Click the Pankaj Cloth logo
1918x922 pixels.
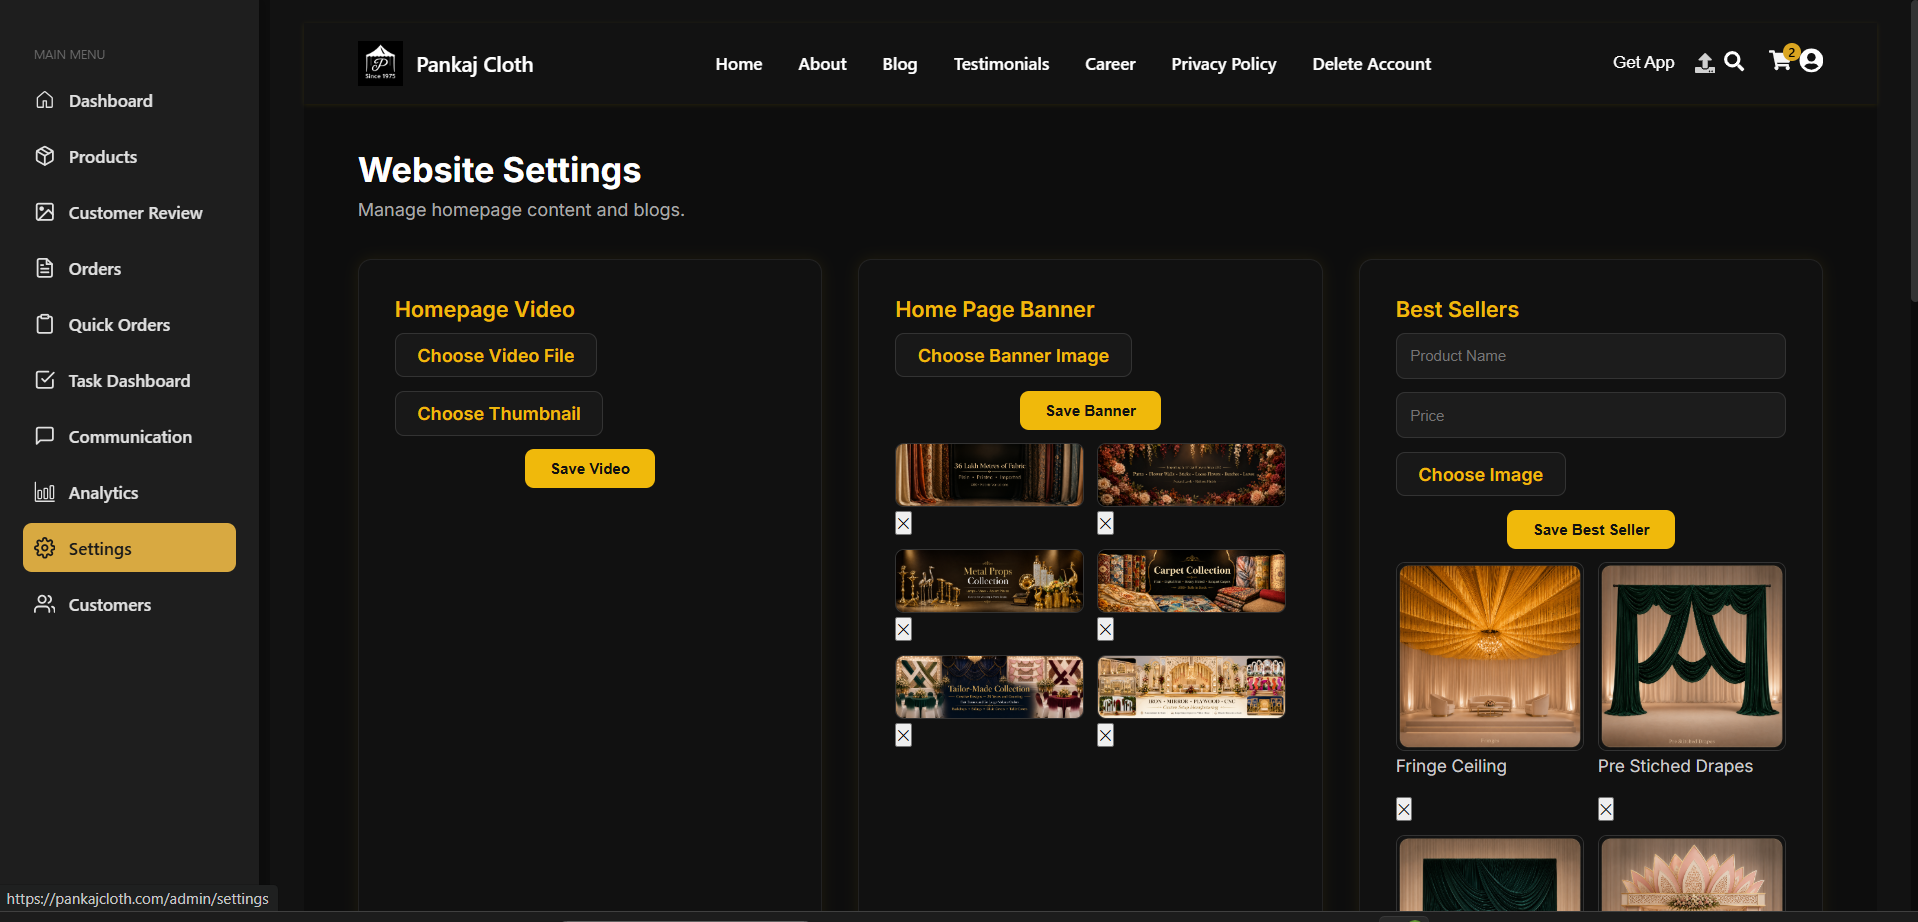(380, 63)
